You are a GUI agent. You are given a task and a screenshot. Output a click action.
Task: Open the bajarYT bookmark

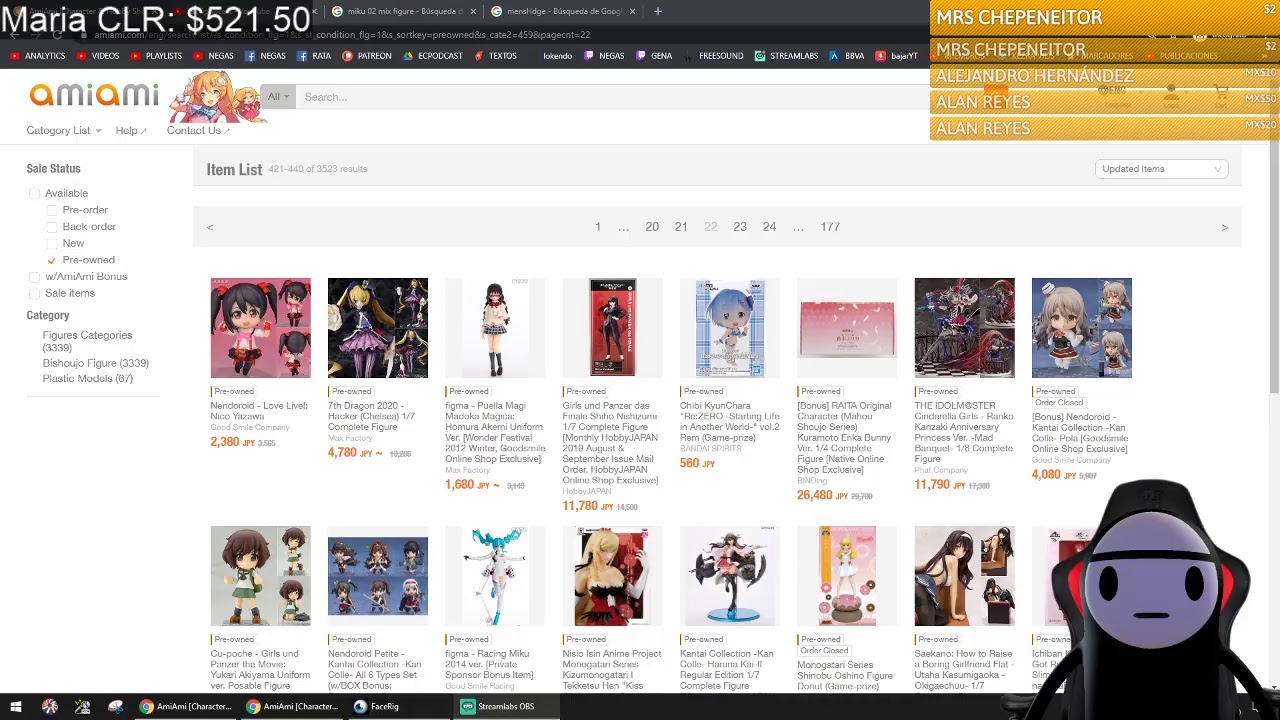tap(897, 56)
